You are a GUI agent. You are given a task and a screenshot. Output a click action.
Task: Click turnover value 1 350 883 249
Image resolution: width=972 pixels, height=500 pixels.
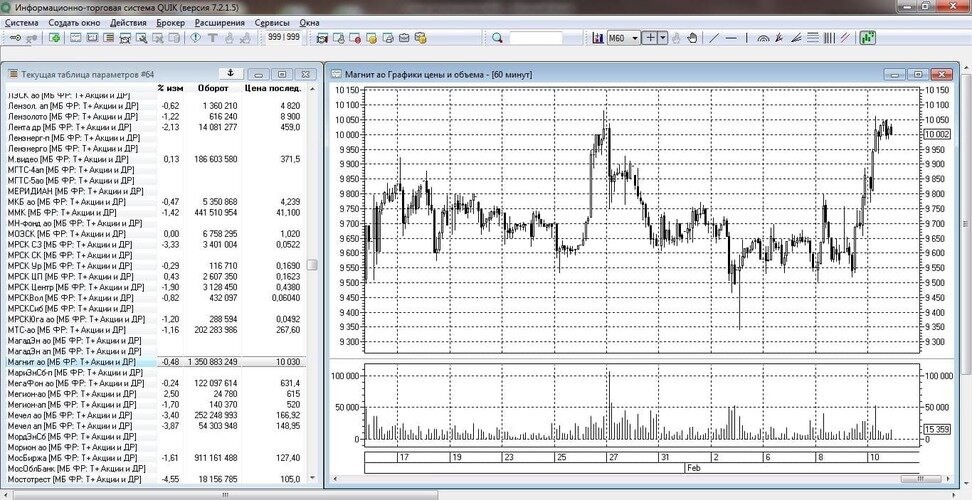pos(212,361)
